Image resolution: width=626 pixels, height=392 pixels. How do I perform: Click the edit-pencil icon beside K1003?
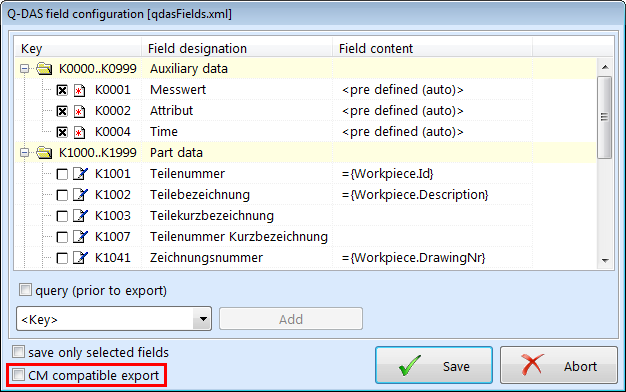(x=80, y=216)
